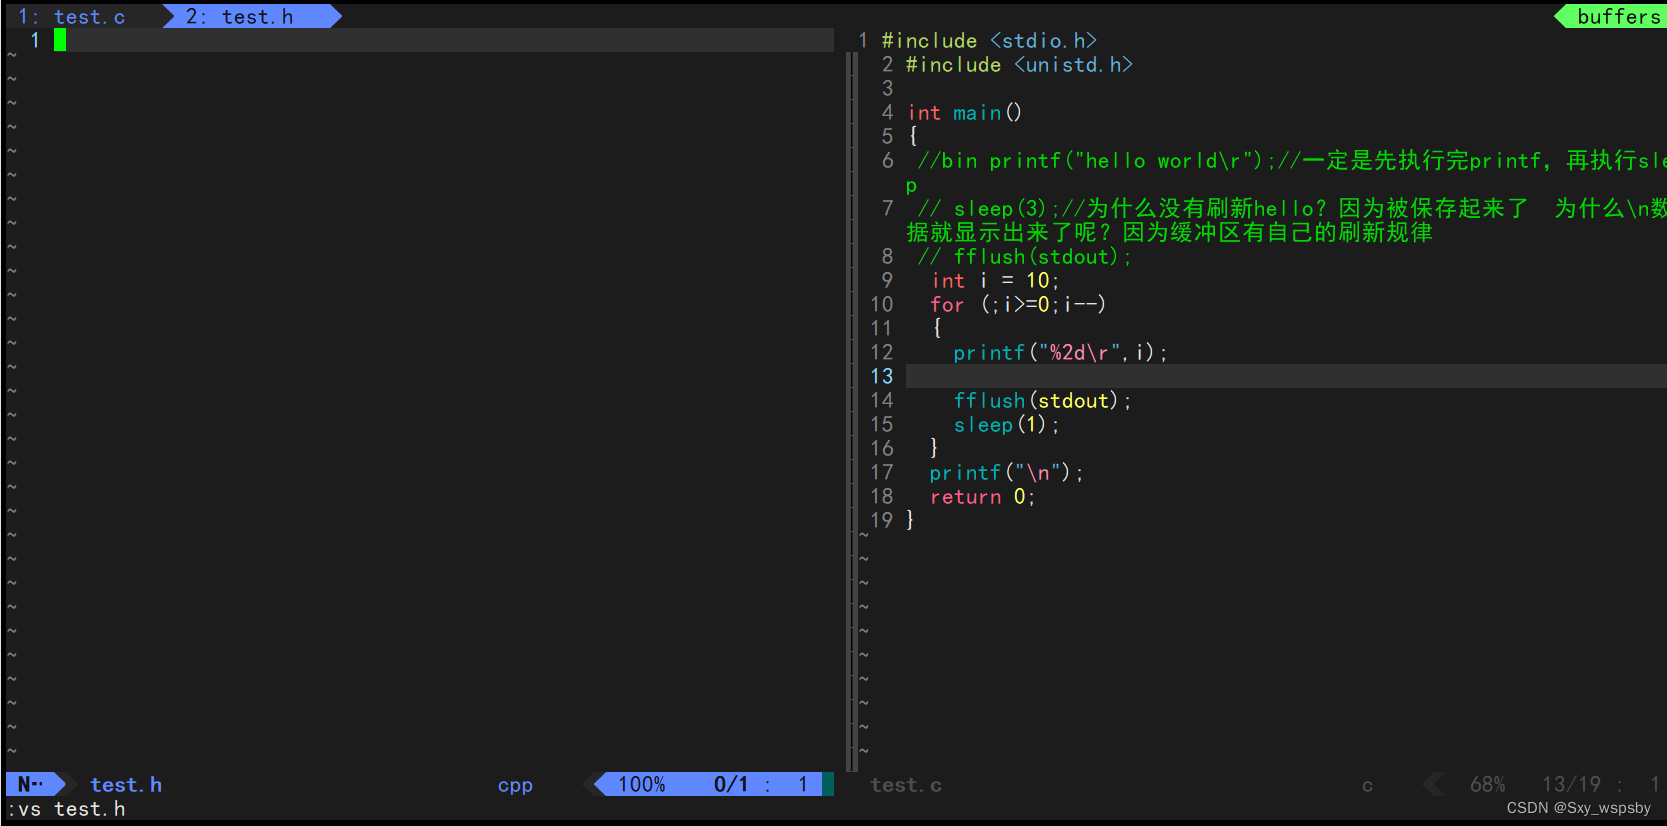The height and width of the screenshot is (826, 1667).
Task: Click the sleep(1); line
Action: [1006, 424]
